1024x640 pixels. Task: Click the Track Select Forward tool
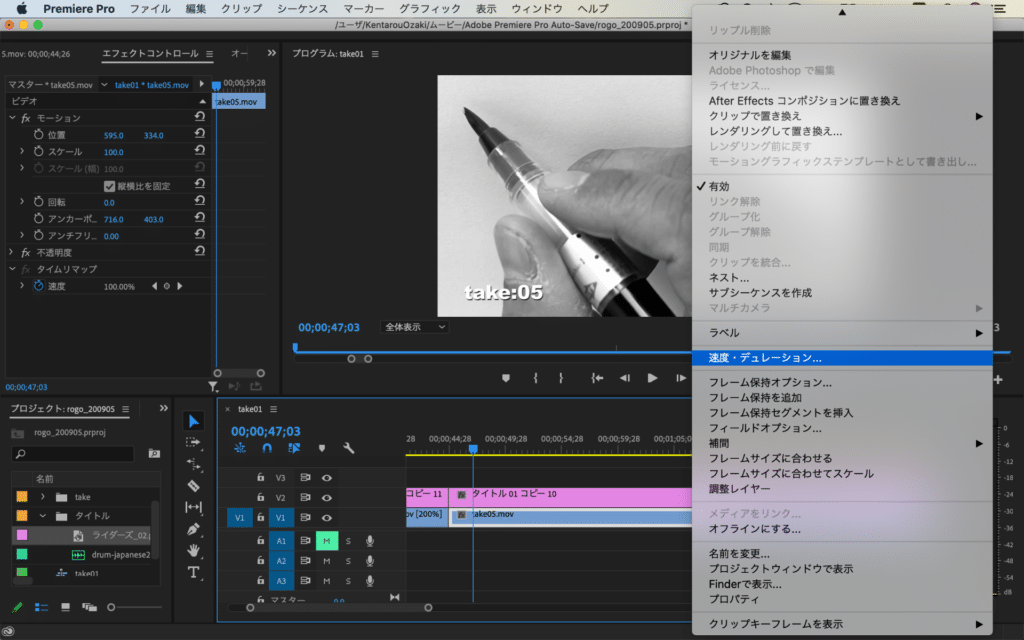(x=194, y=442)
